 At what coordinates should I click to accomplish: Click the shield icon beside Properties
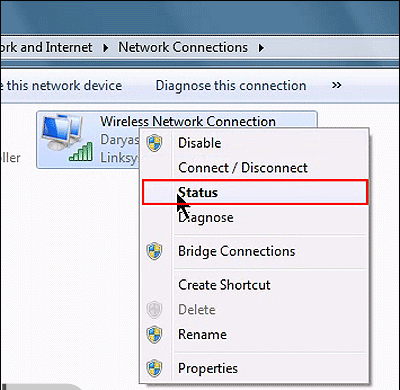154,368
